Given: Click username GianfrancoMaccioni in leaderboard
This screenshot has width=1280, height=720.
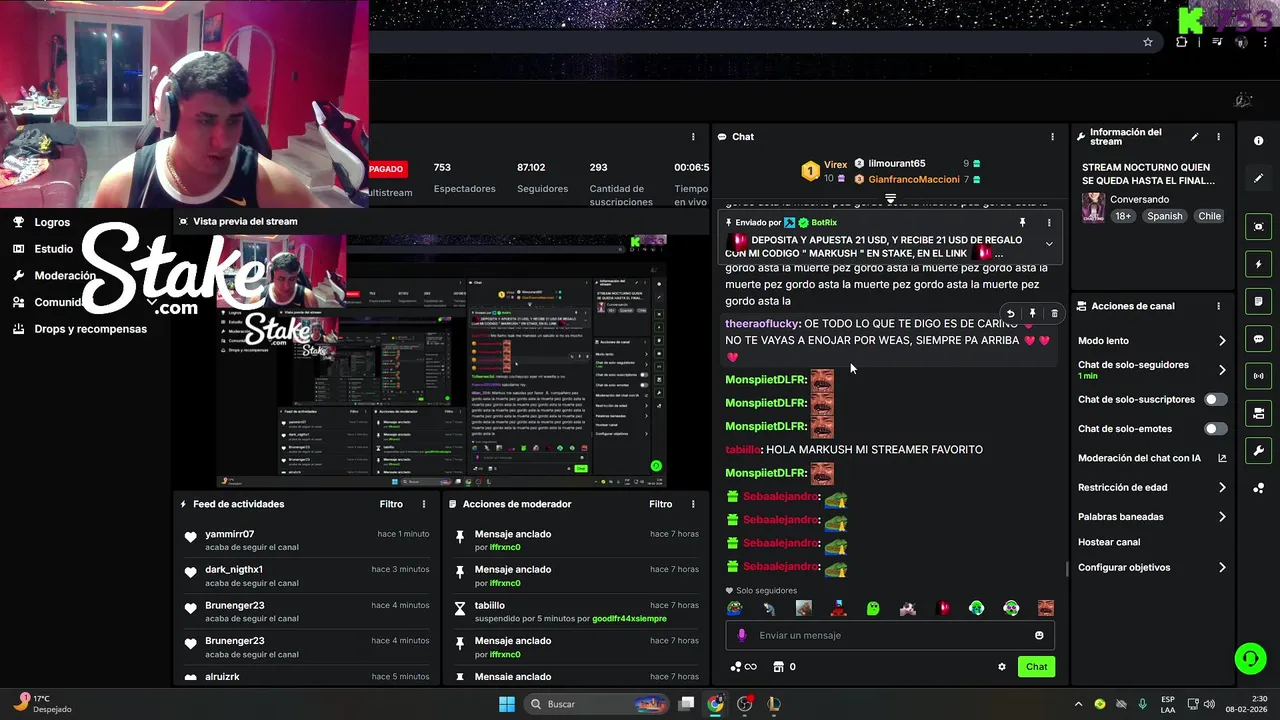Looking at the screenshot, I should point(913,179).
